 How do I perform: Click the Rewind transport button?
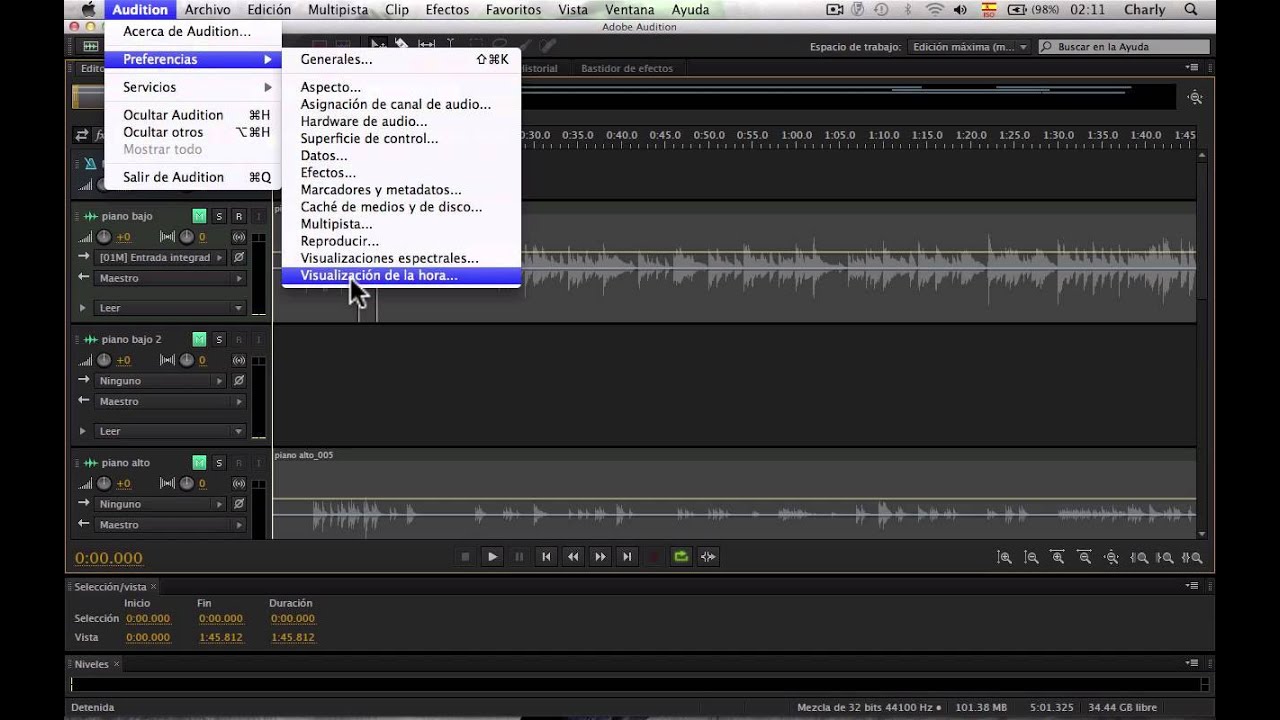[x=573, y=557]
